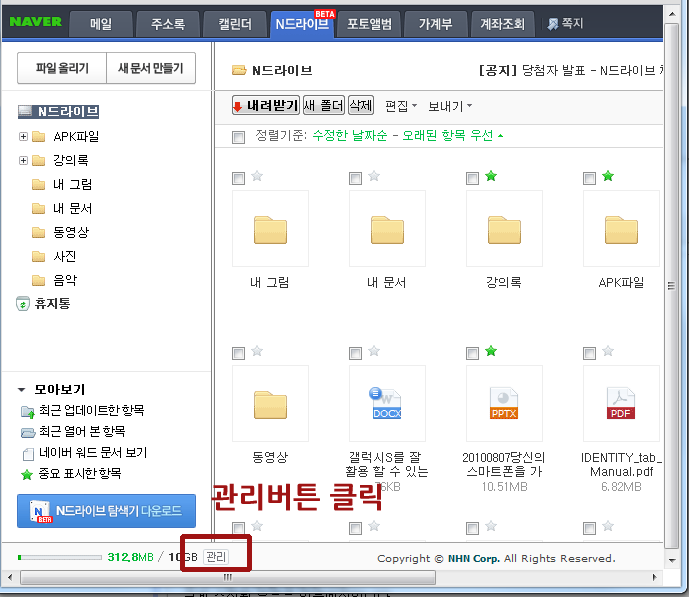The image size is (689, 597).
Task: Expand the APK파일 tree folder
Action: click(x=23, y=137)
